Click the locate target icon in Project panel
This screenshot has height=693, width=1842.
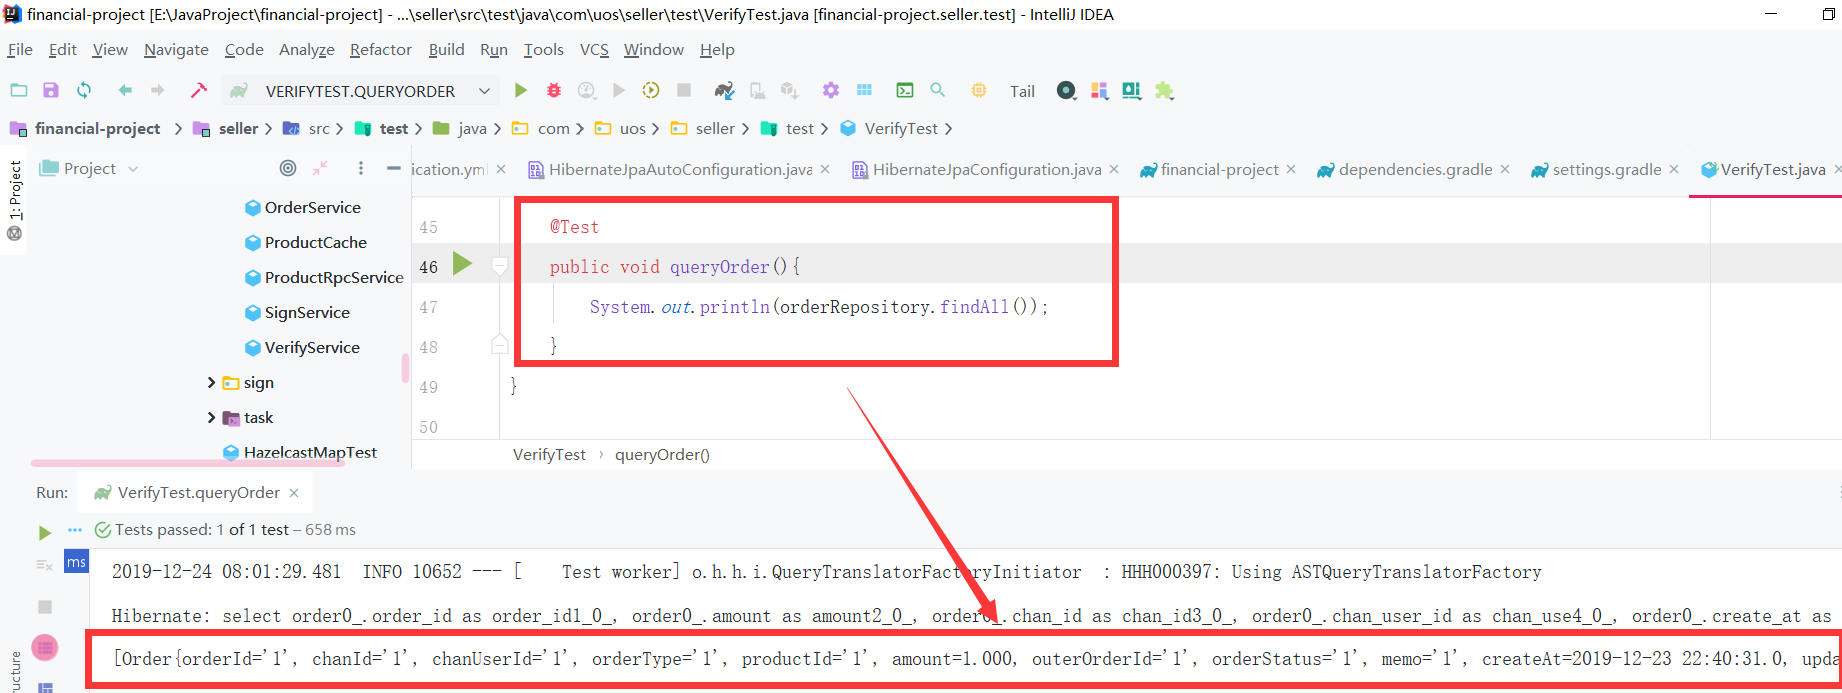288,168
